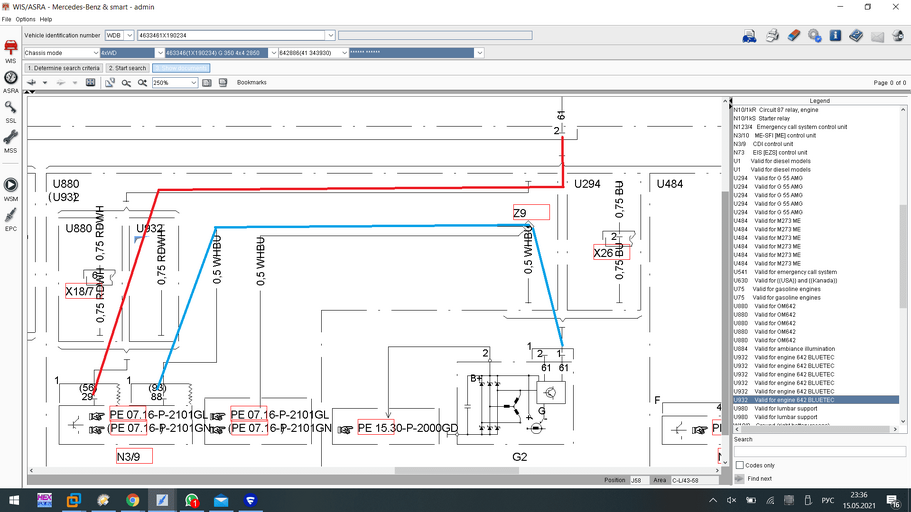911x512 pixels.
Task: Open the Options menu
Action: [26, 19]
